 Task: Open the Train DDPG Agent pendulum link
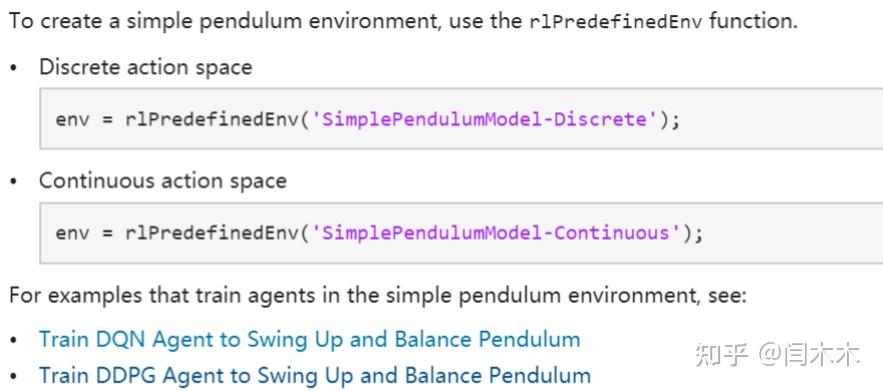(315, 375)
